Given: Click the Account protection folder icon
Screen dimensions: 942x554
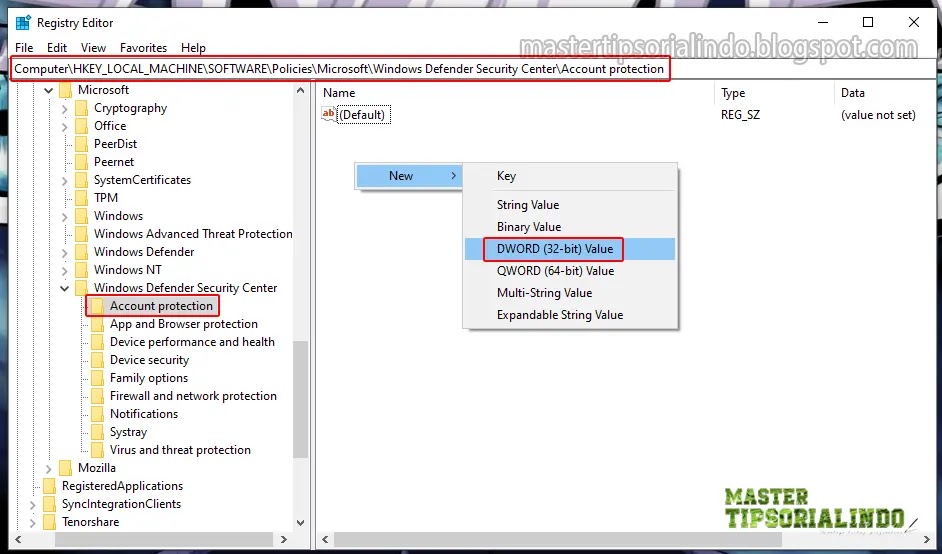Looking at the screenshot, I should coord(97,306).
